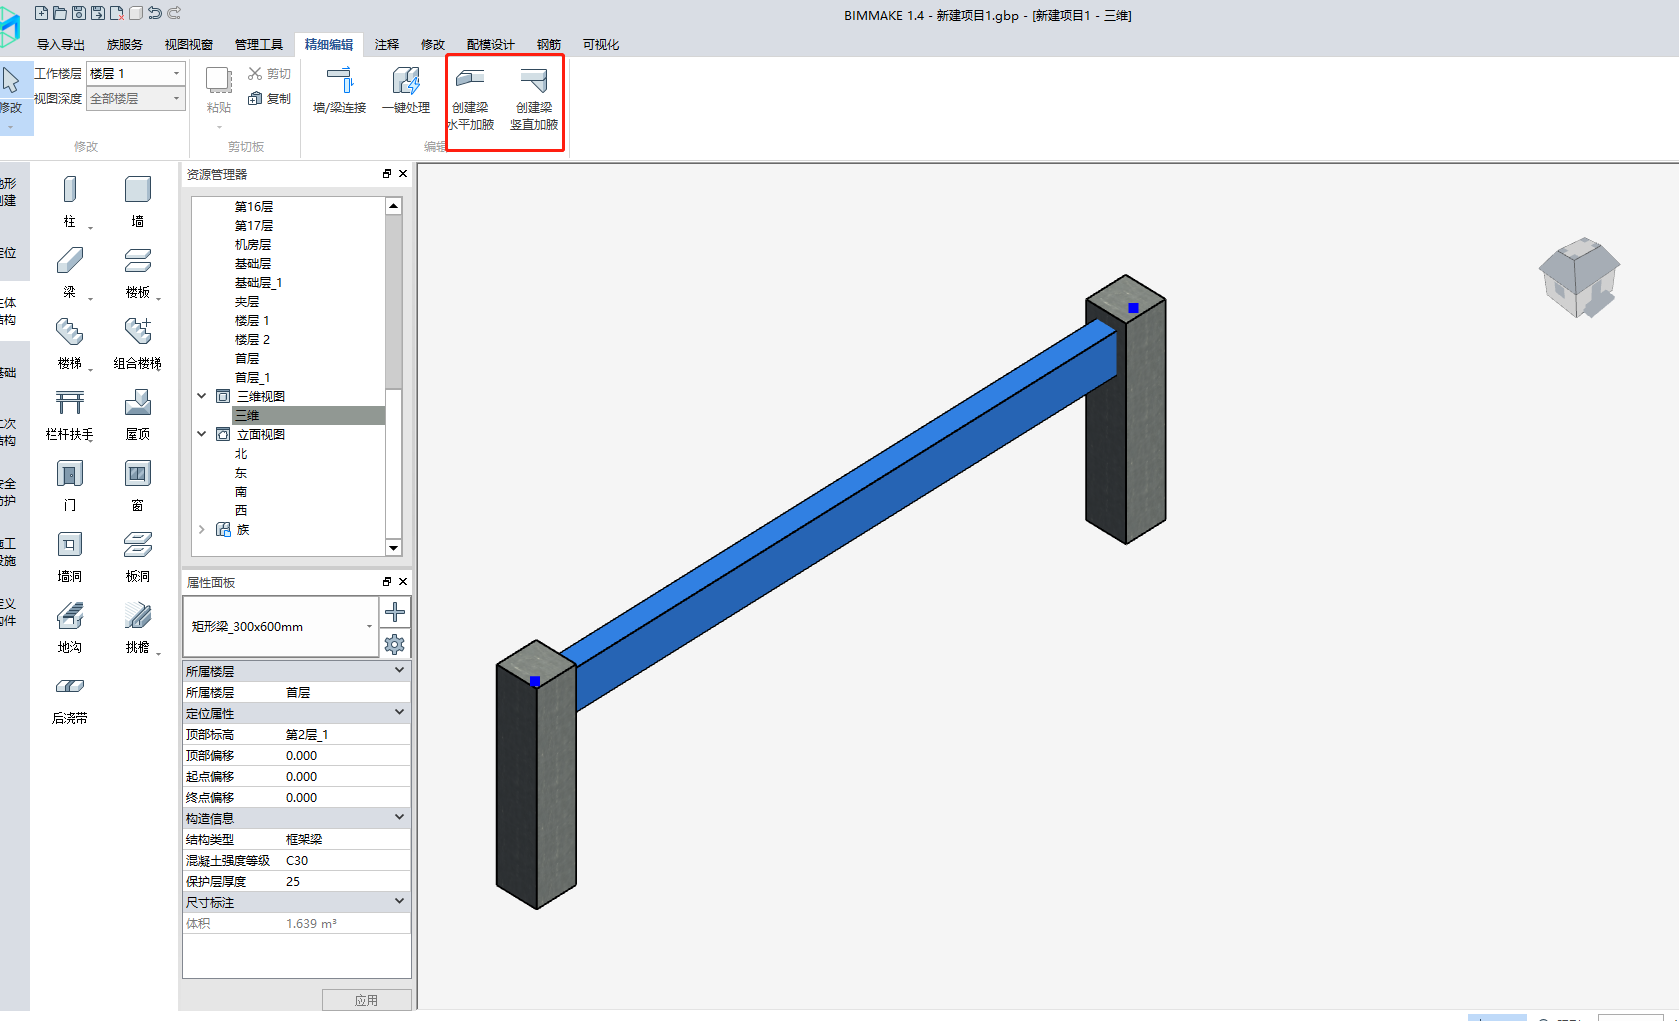
Task: Click the plus icon beside beam type selector
Action: [x=395, y=612]
